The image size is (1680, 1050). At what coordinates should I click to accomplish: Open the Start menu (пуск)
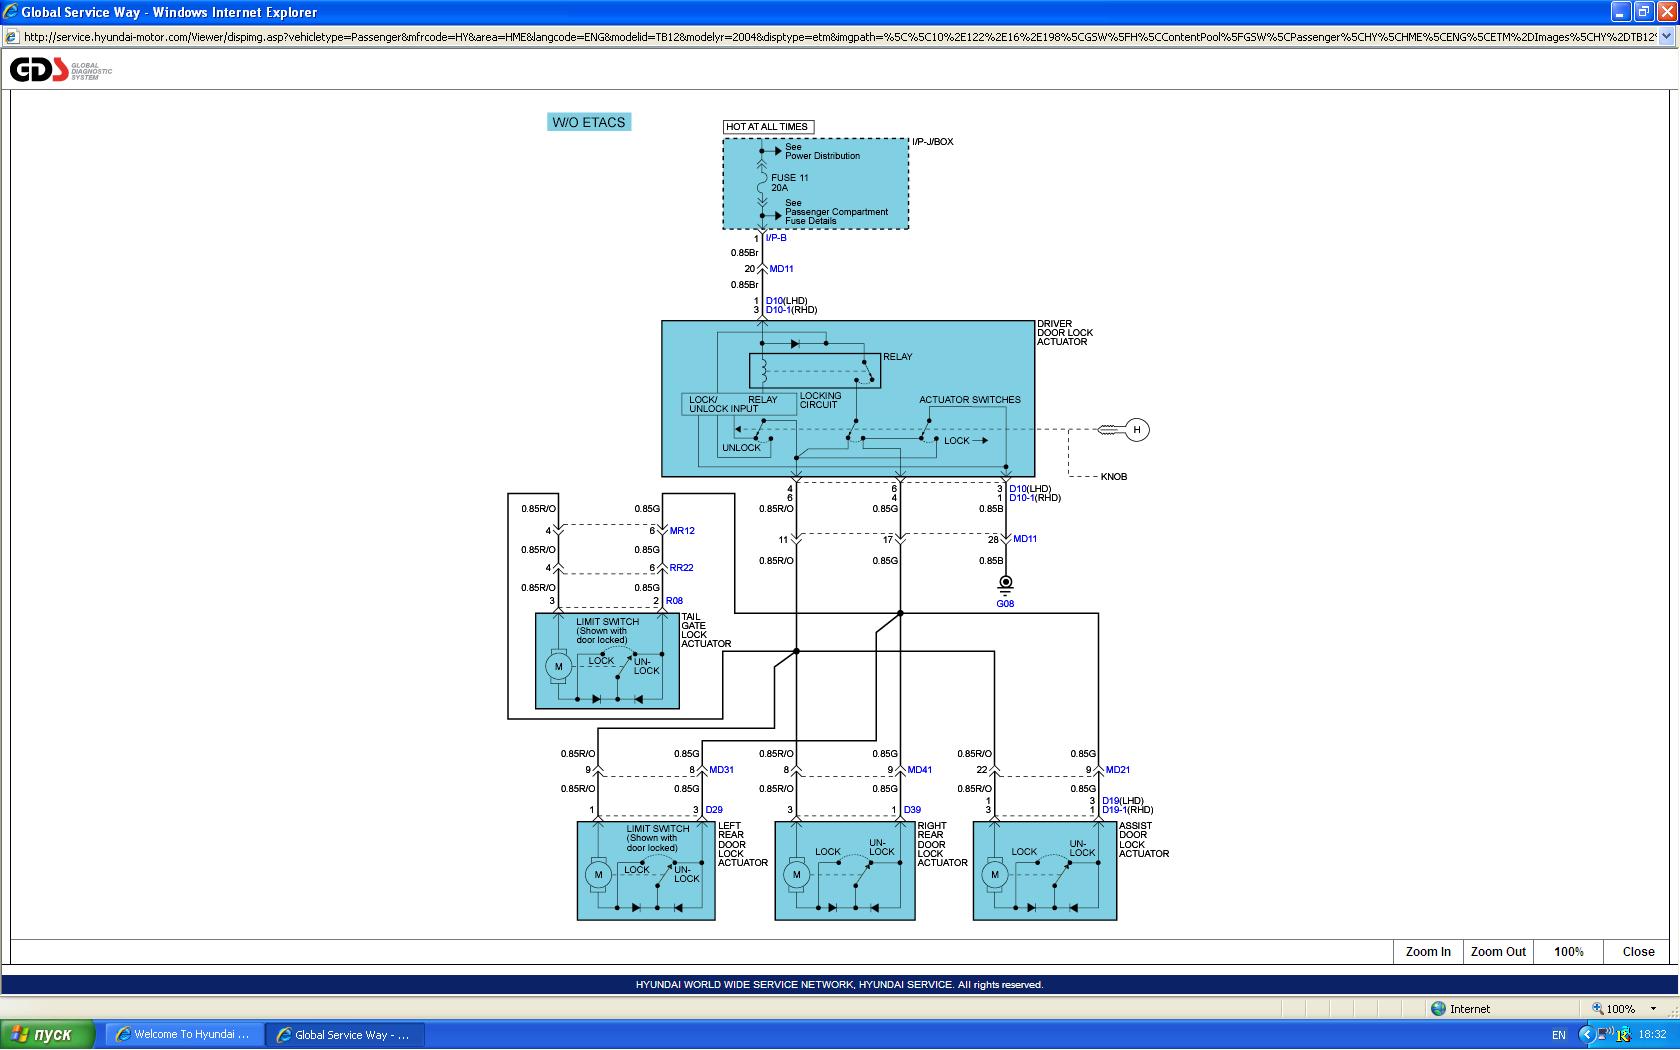[48, 1034]
